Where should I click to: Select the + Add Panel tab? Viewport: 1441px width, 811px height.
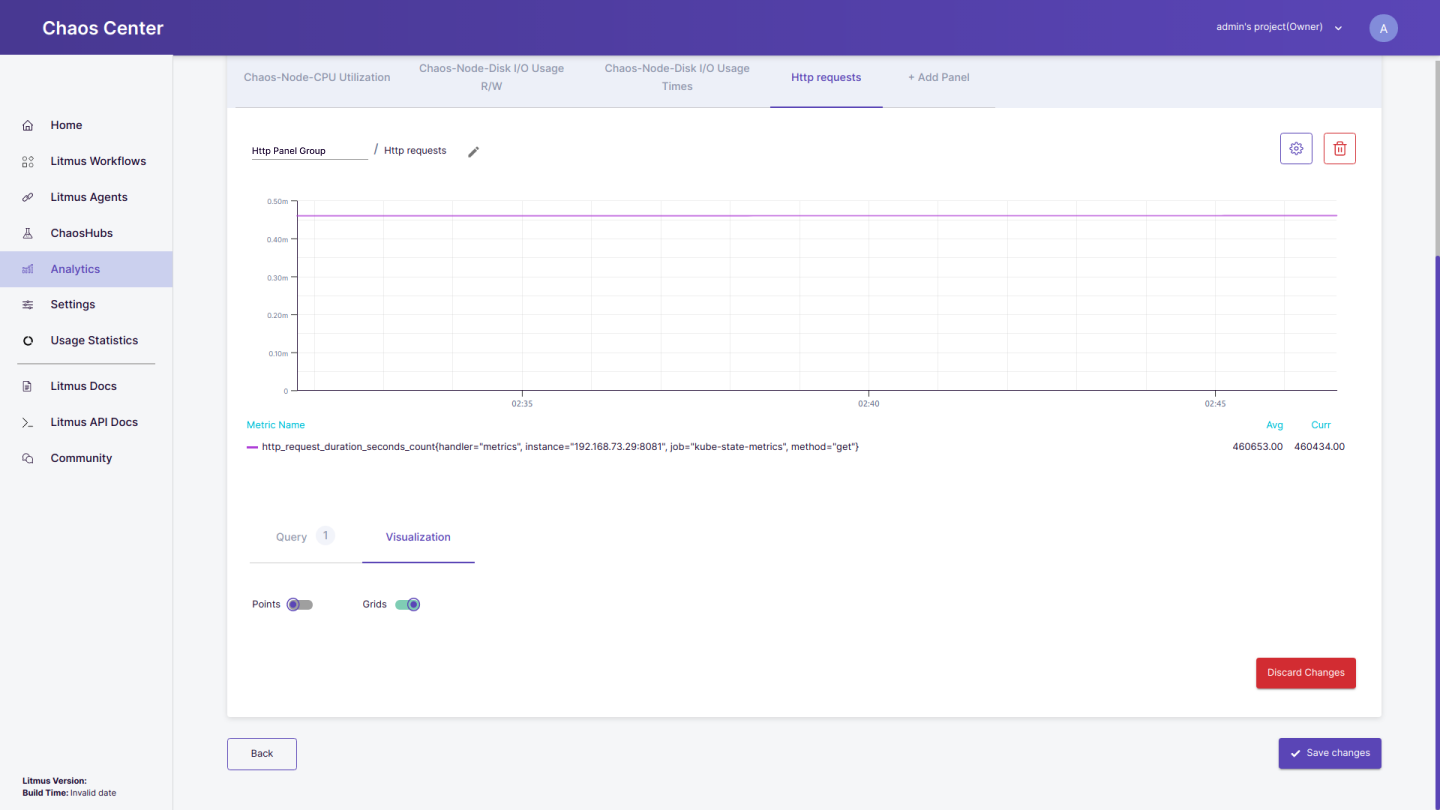tap(938, 77)
